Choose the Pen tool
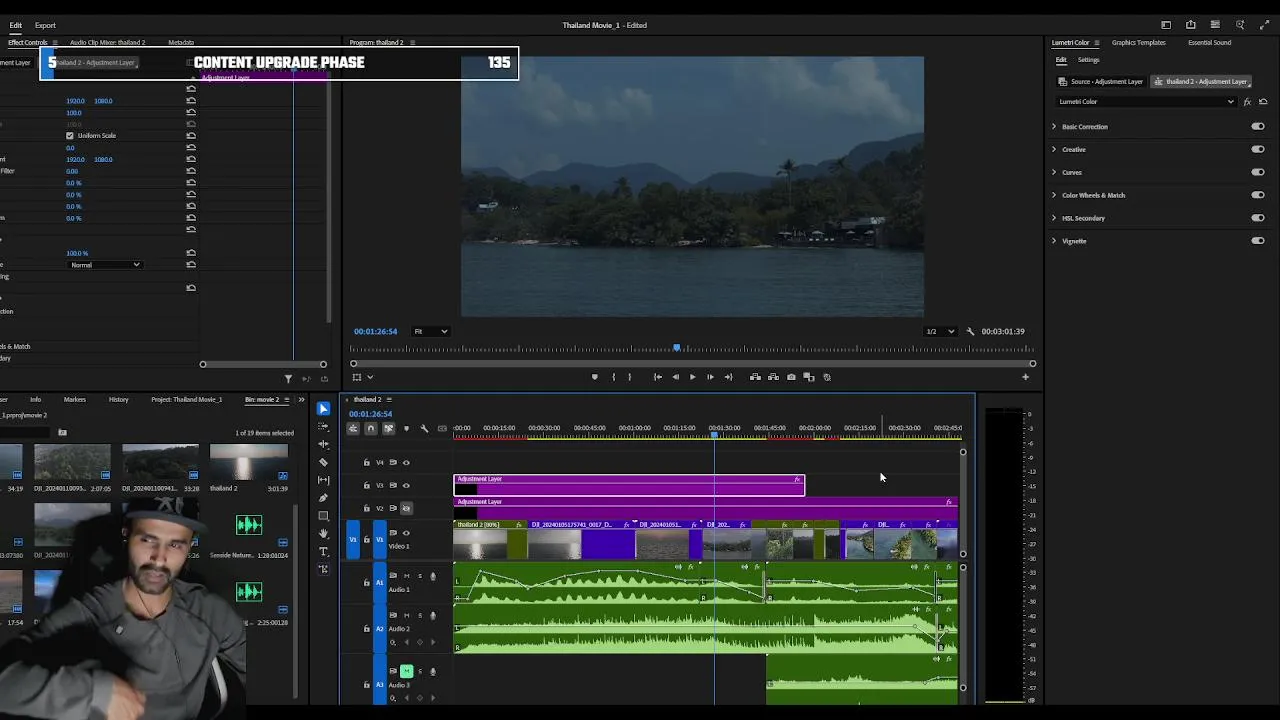Viewport: 1280px width, 720px height. point(323,498)
